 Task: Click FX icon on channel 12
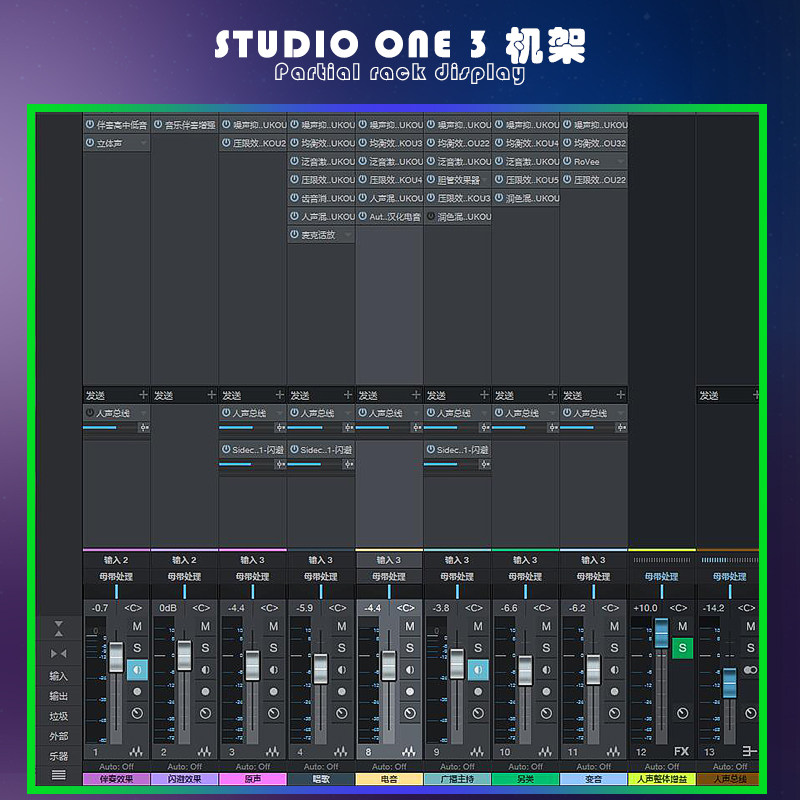pyautogui.click(x=681, y=752)
